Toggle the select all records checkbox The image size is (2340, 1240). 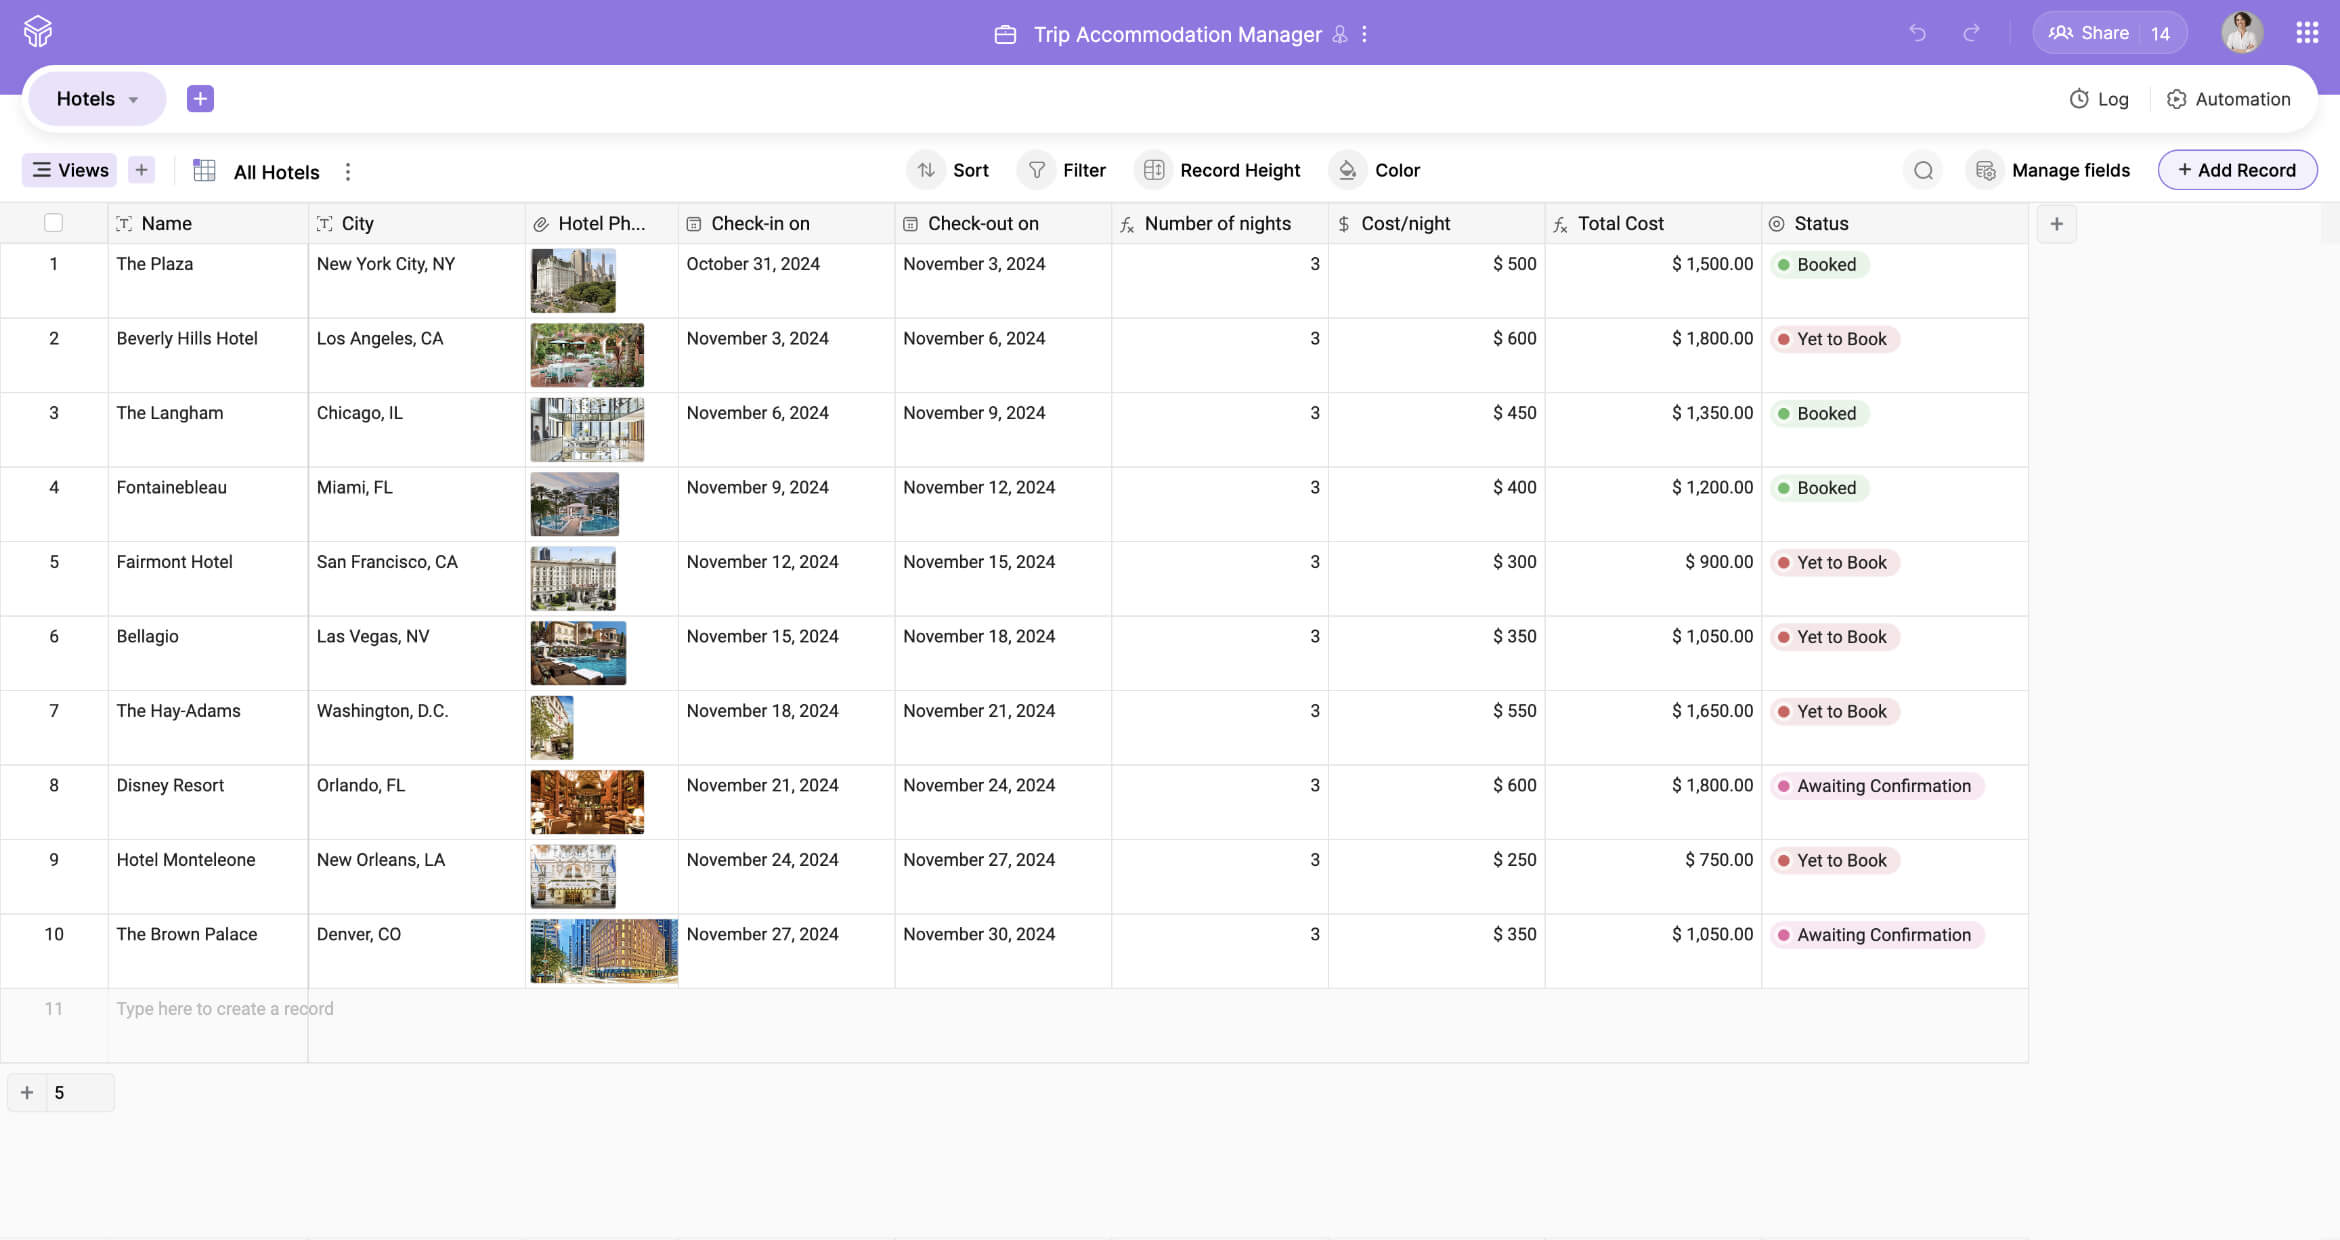(54, 223)
